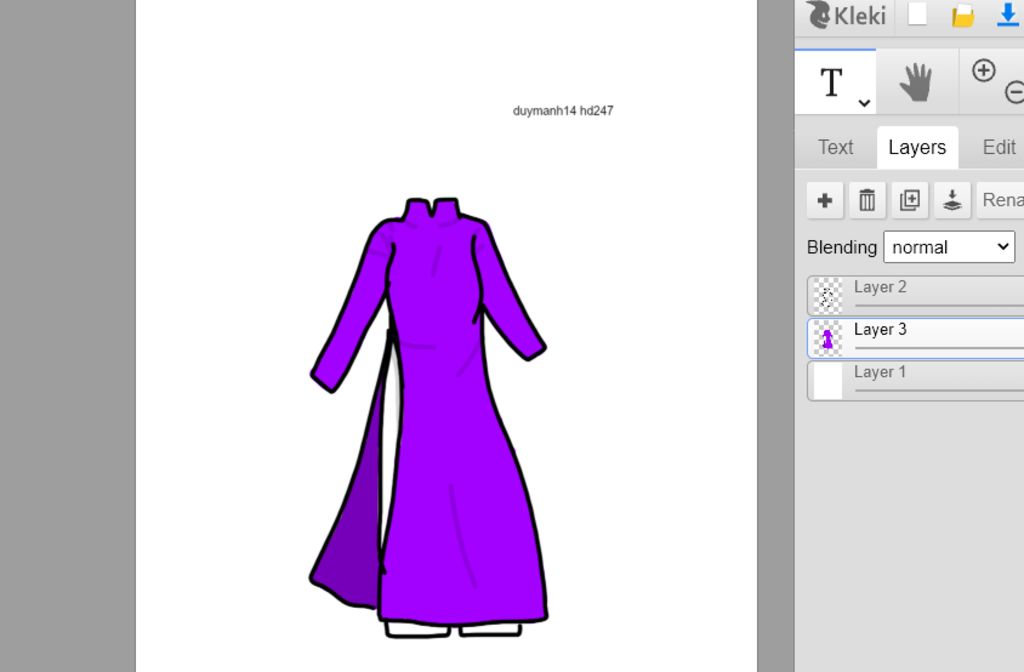Zoom out with the minus magnifier
This screenshot has width=1024, height=672.
pos(1014,92)
